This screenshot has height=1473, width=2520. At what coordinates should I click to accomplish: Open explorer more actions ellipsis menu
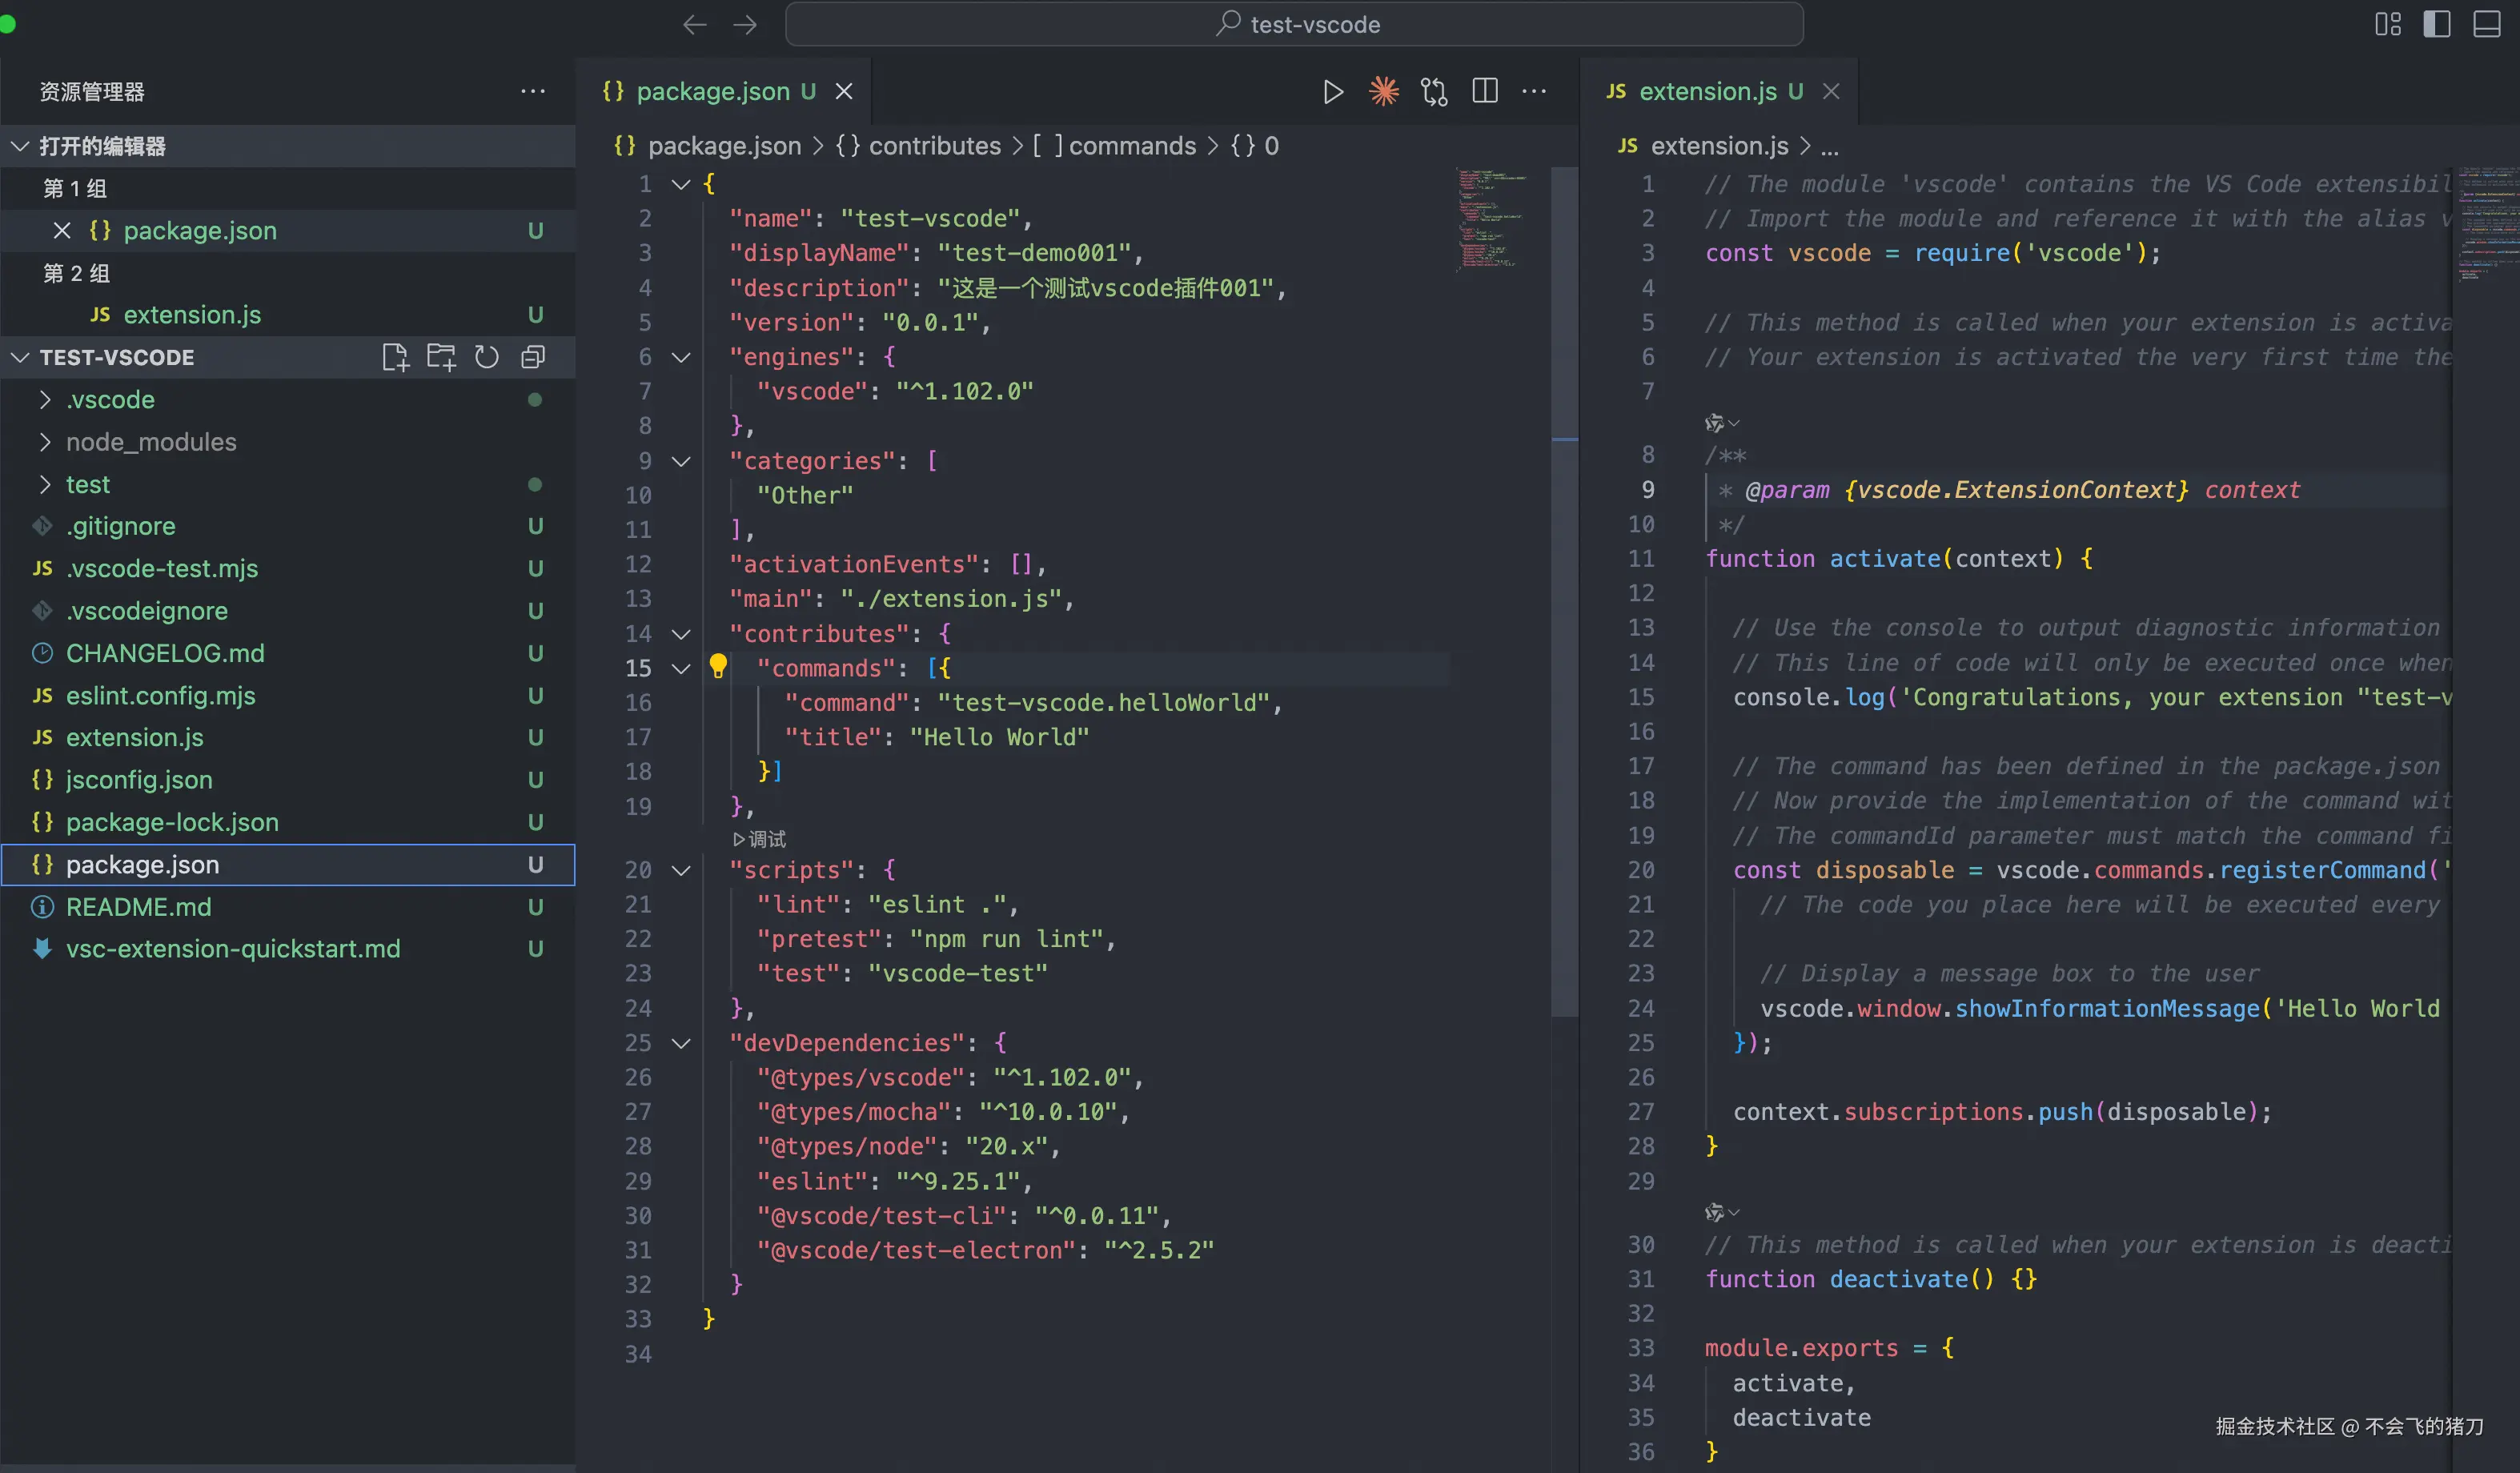pyautogui.click(x=533, y=92)
